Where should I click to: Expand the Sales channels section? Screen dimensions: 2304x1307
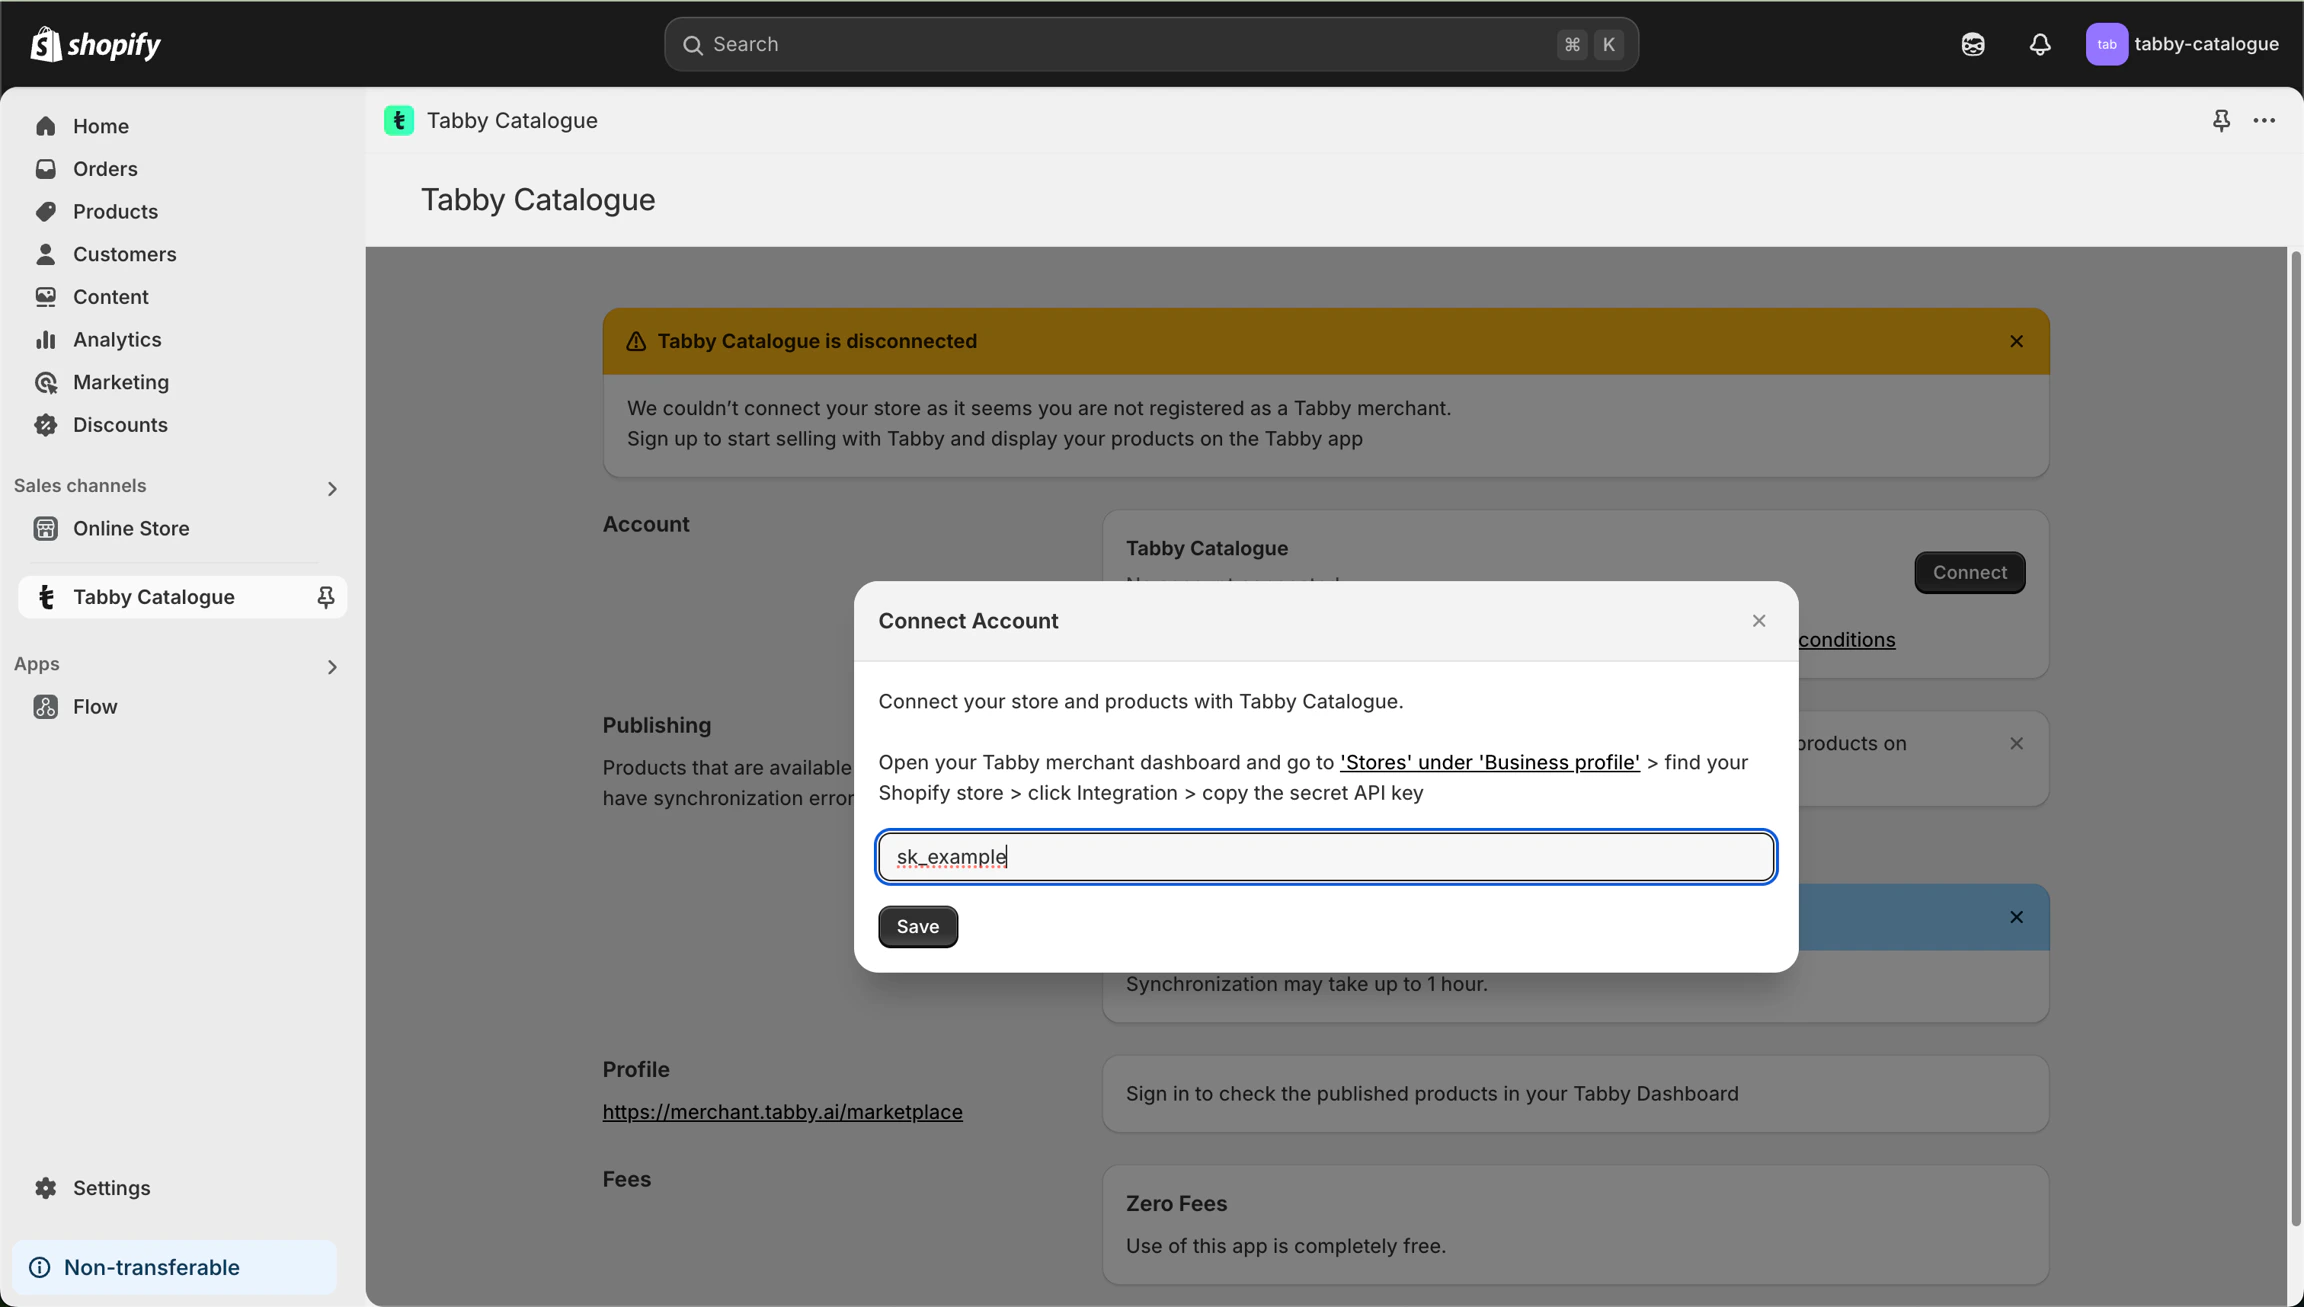(332, 488)
